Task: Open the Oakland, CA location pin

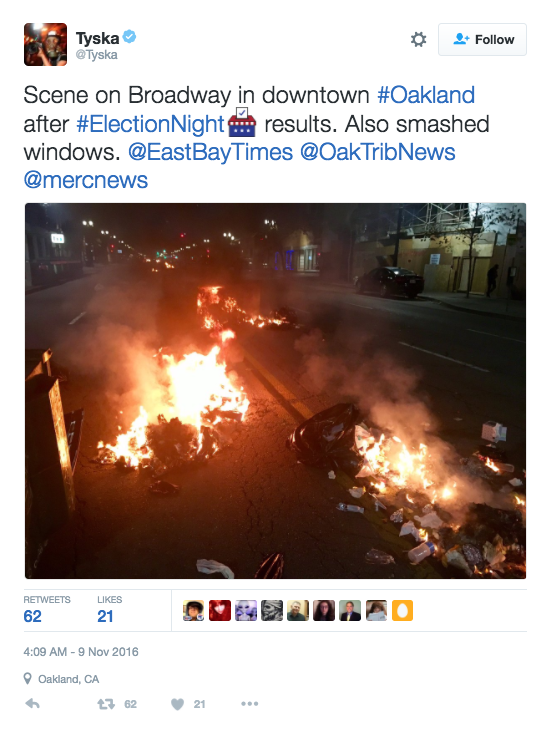Action: 61,679
